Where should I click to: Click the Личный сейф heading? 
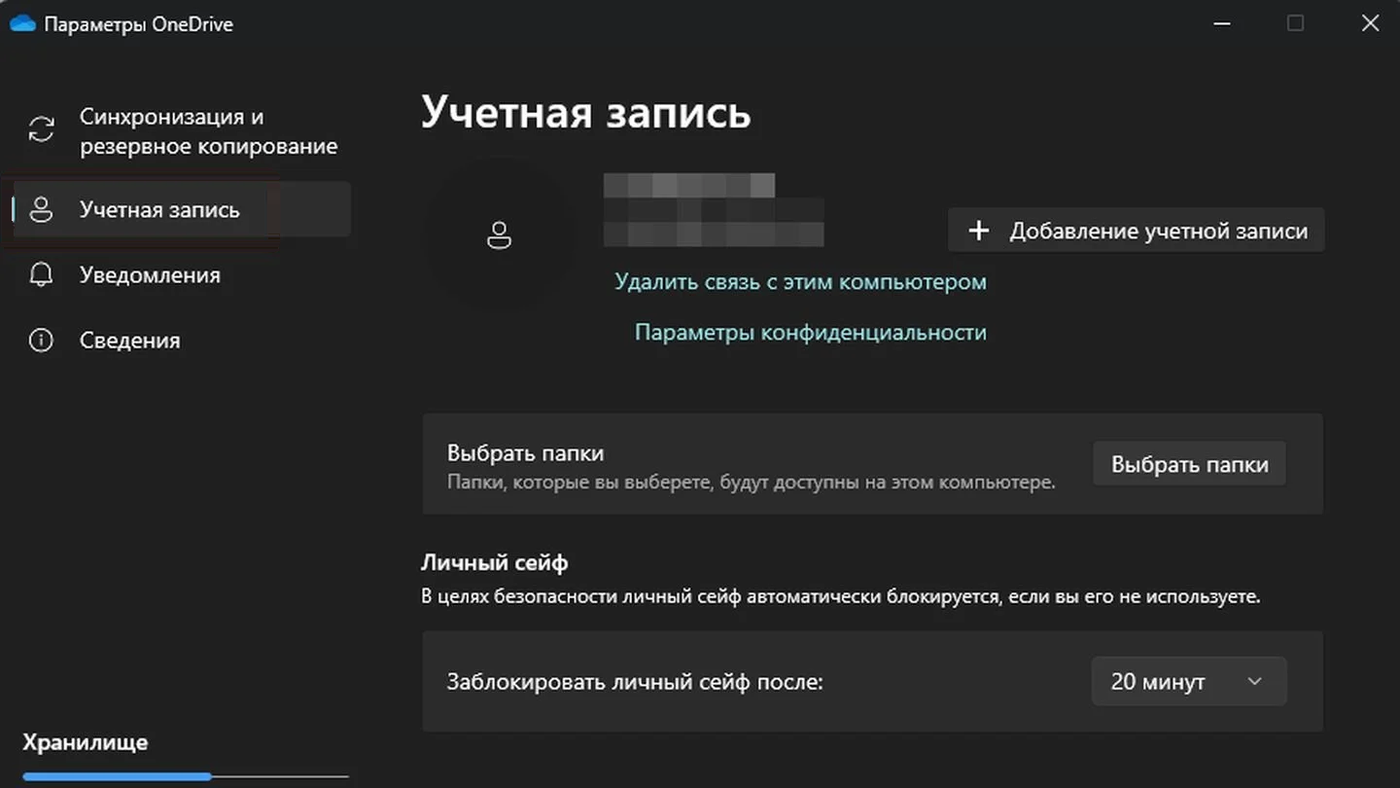tap(494, 562)
